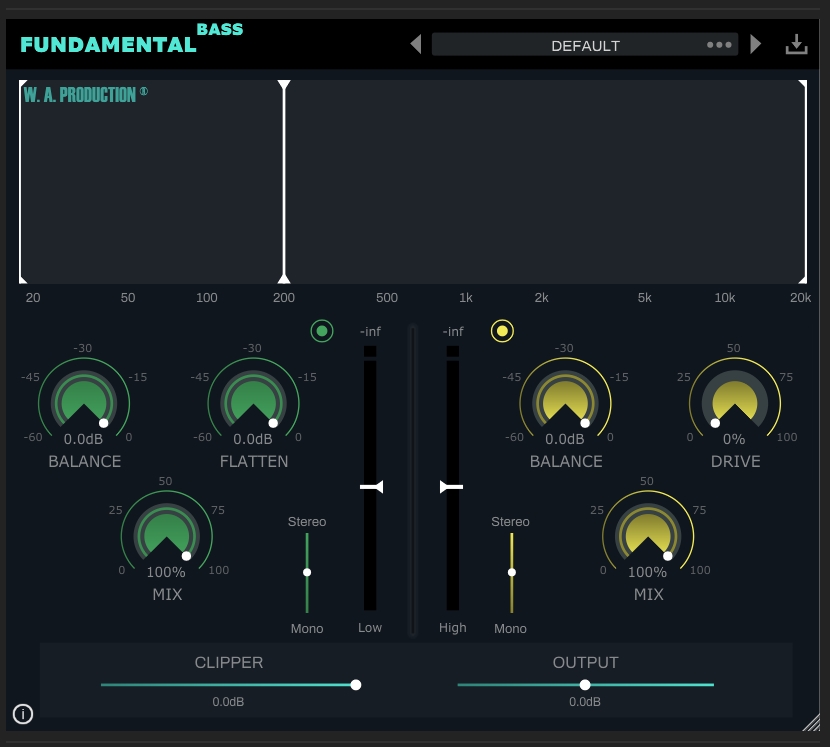Click the yellow high band MIX knob
This screenshot has width=830, height=747.
click(x=648, y=536)
